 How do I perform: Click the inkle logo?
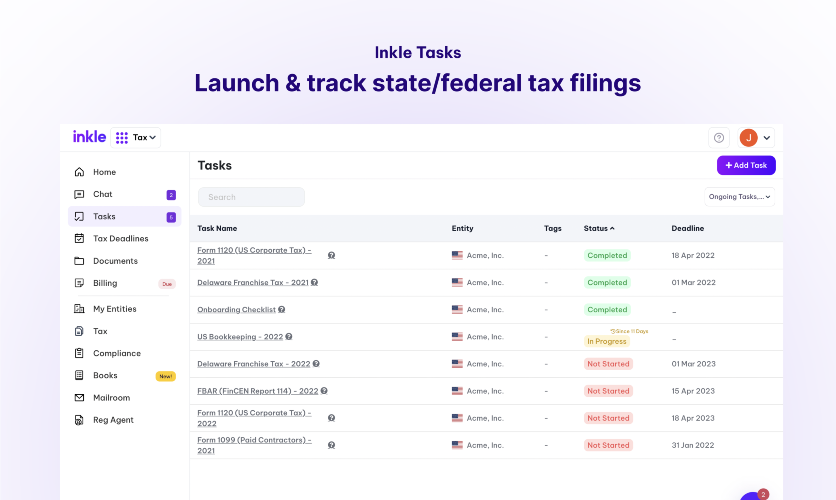[89, 137]
